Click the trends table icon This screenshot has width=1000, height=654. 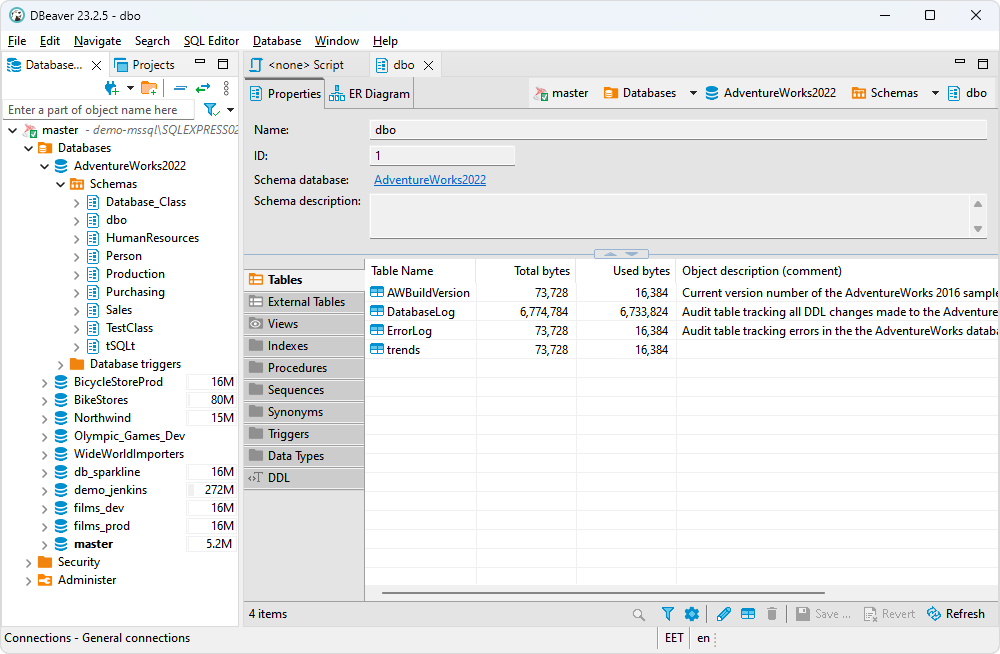[377, 350]
